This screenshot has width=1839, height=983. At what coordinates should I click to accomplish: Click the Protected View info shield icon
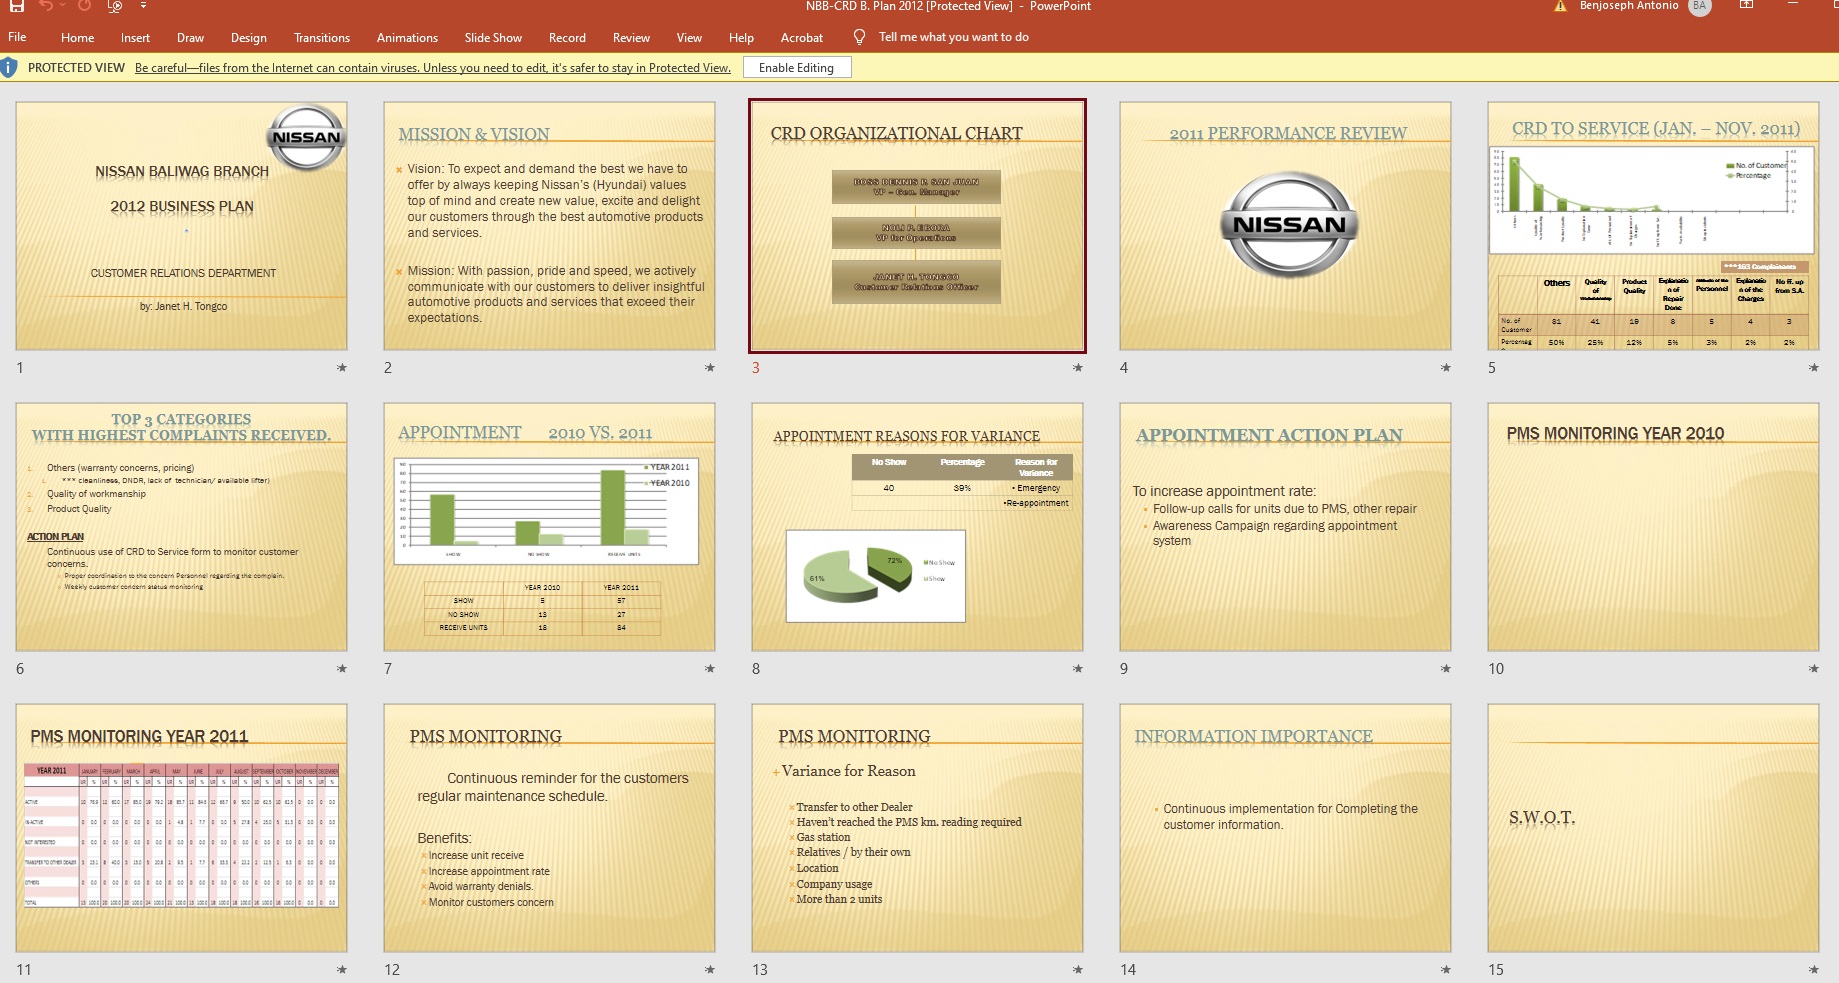tap(9, 68)
